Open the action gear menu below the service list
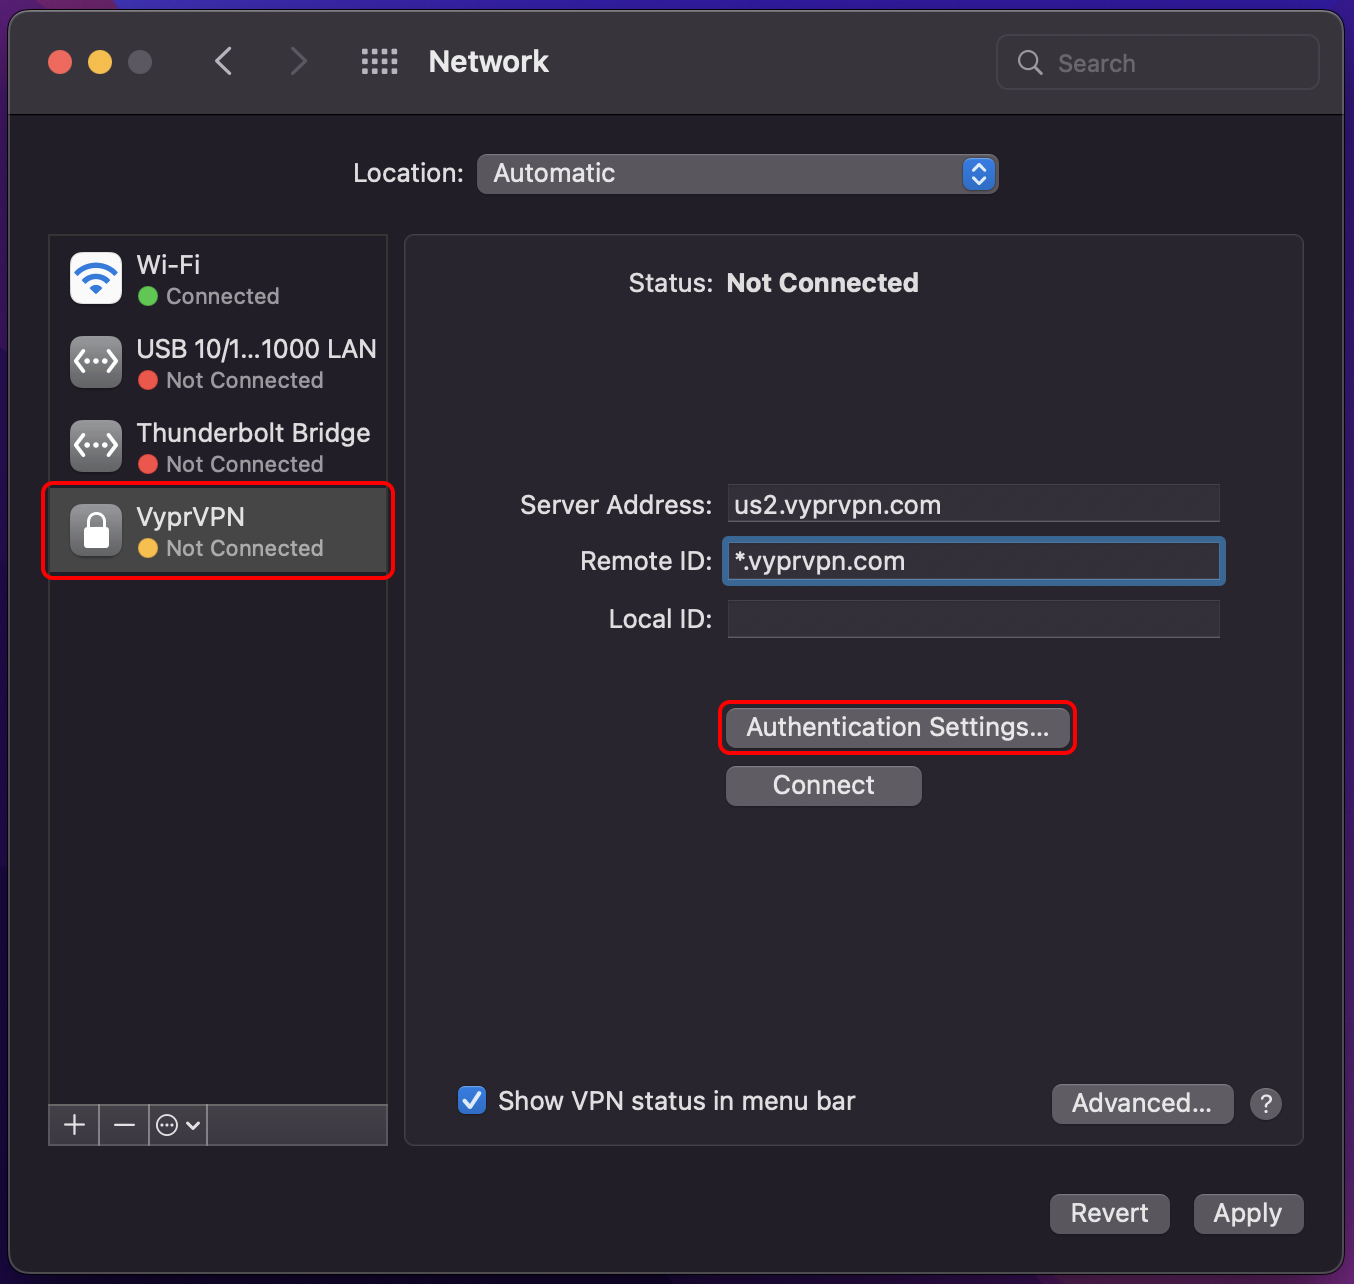The width and height of the screenshot is (1354, 1284). pos(176,1124)
